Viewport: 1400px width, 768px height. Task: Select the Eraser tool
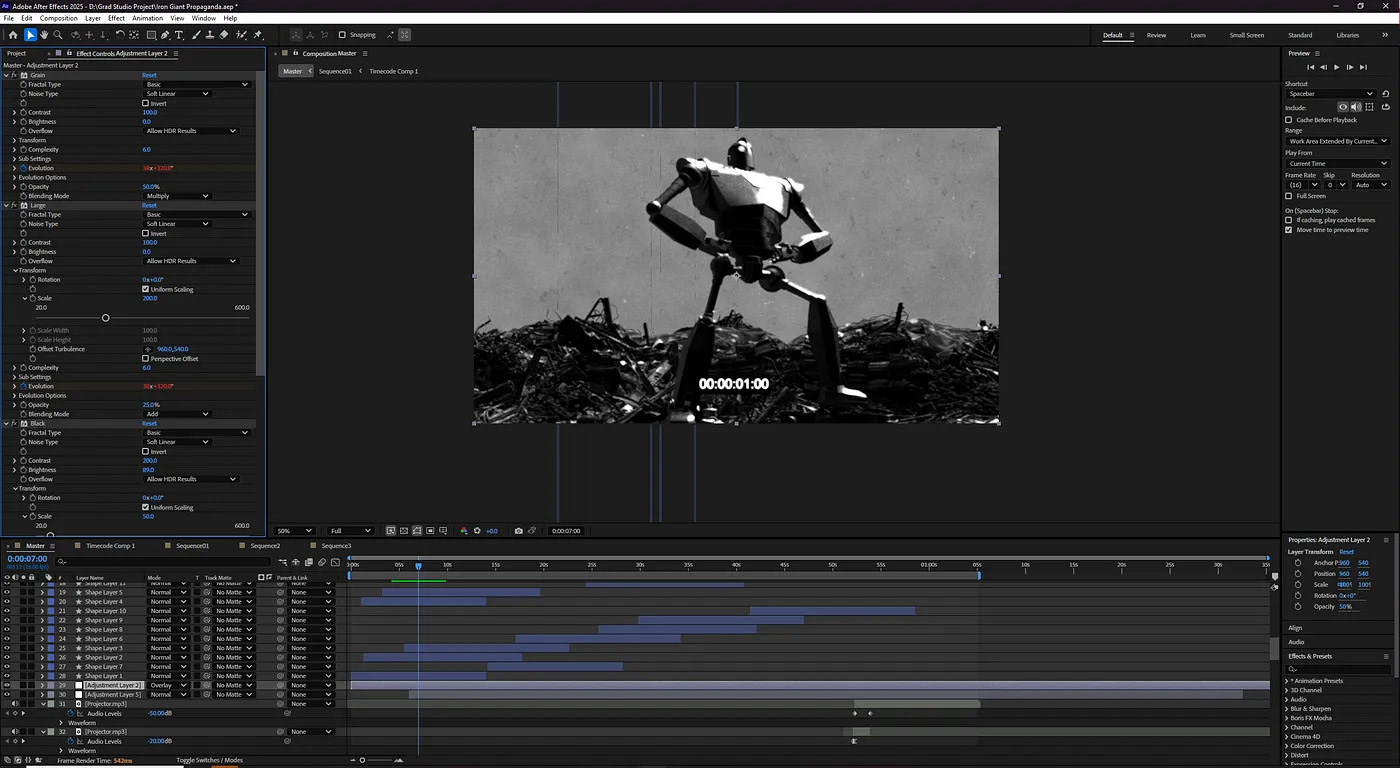[224, 35]
